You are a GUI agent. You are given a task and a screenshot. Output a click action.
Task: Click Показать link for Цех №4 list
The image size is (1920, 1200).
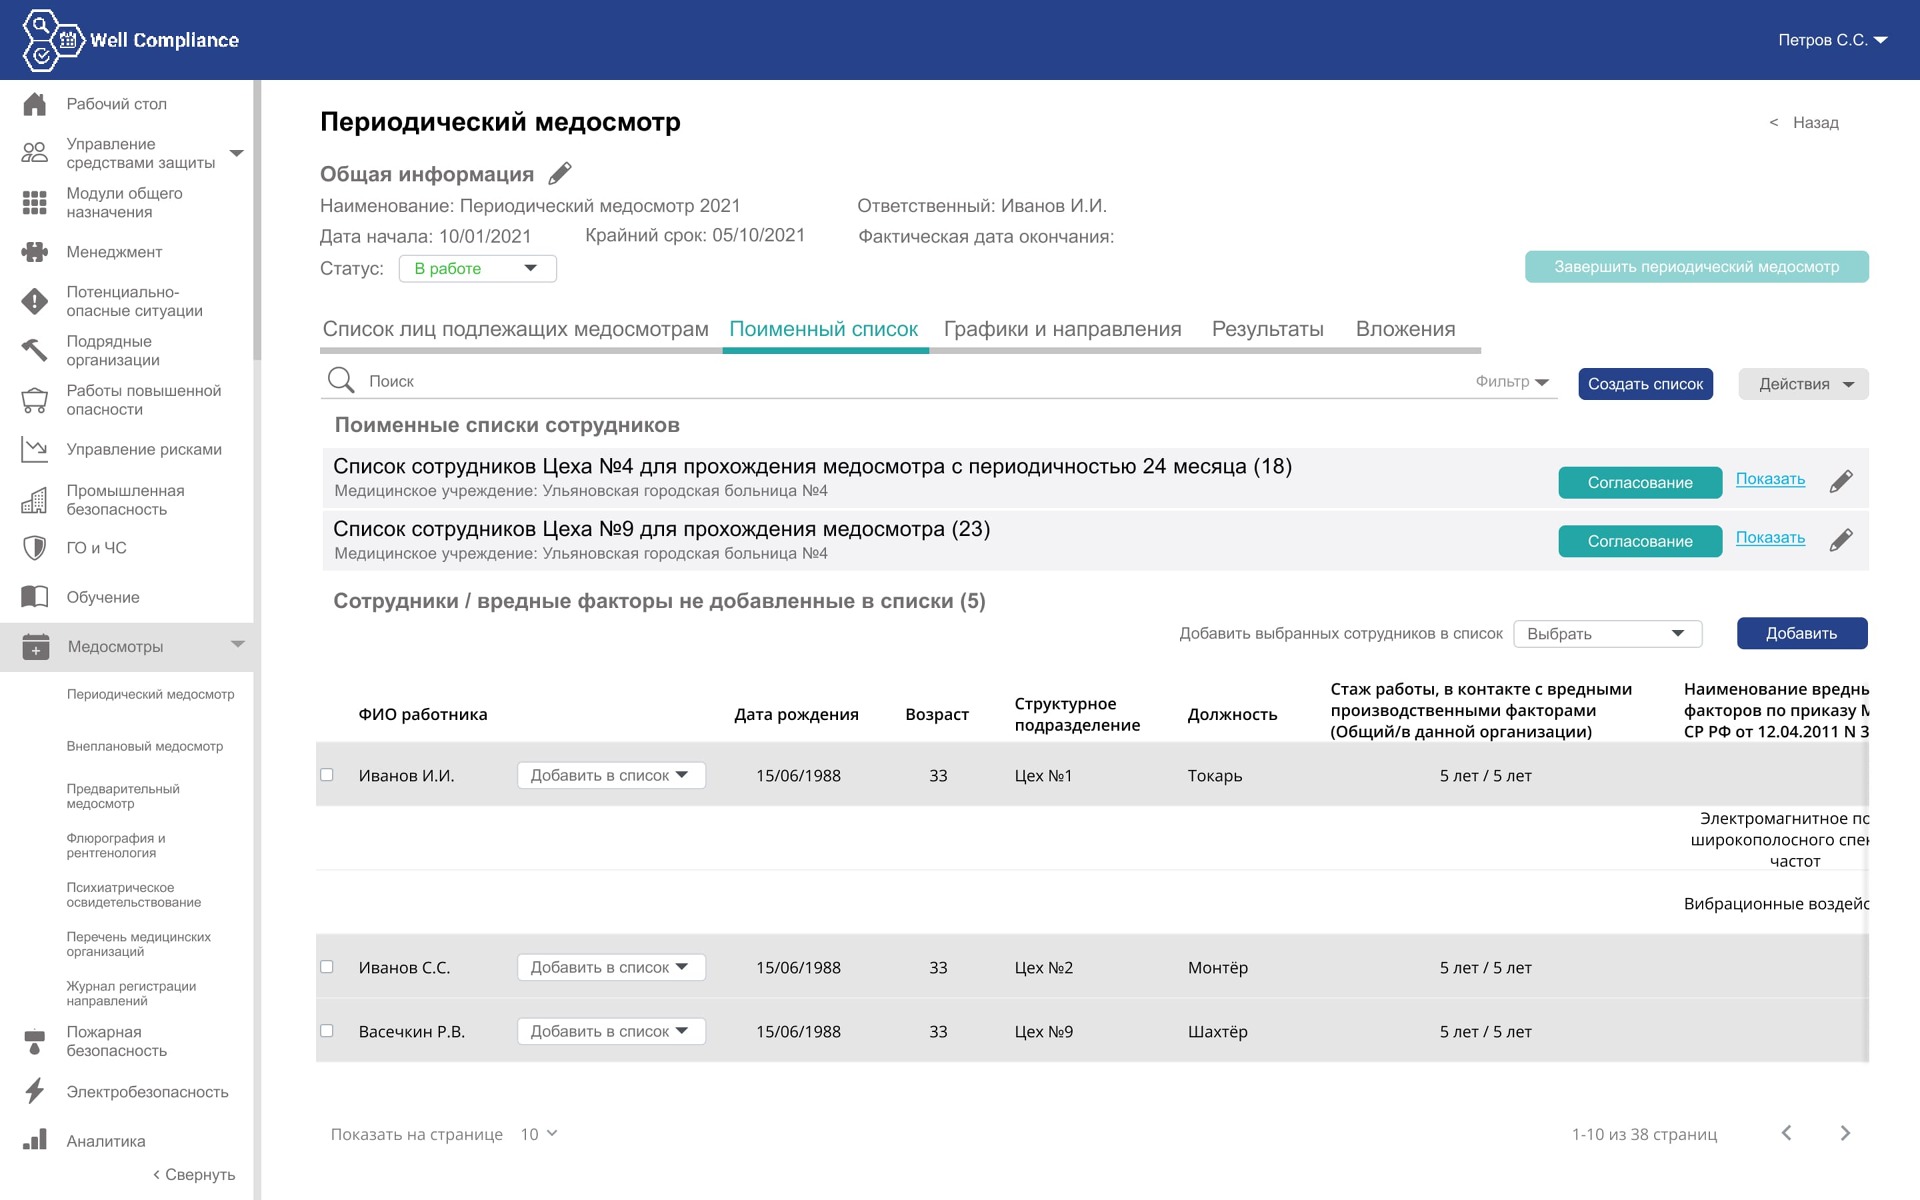click(1770, 479)
